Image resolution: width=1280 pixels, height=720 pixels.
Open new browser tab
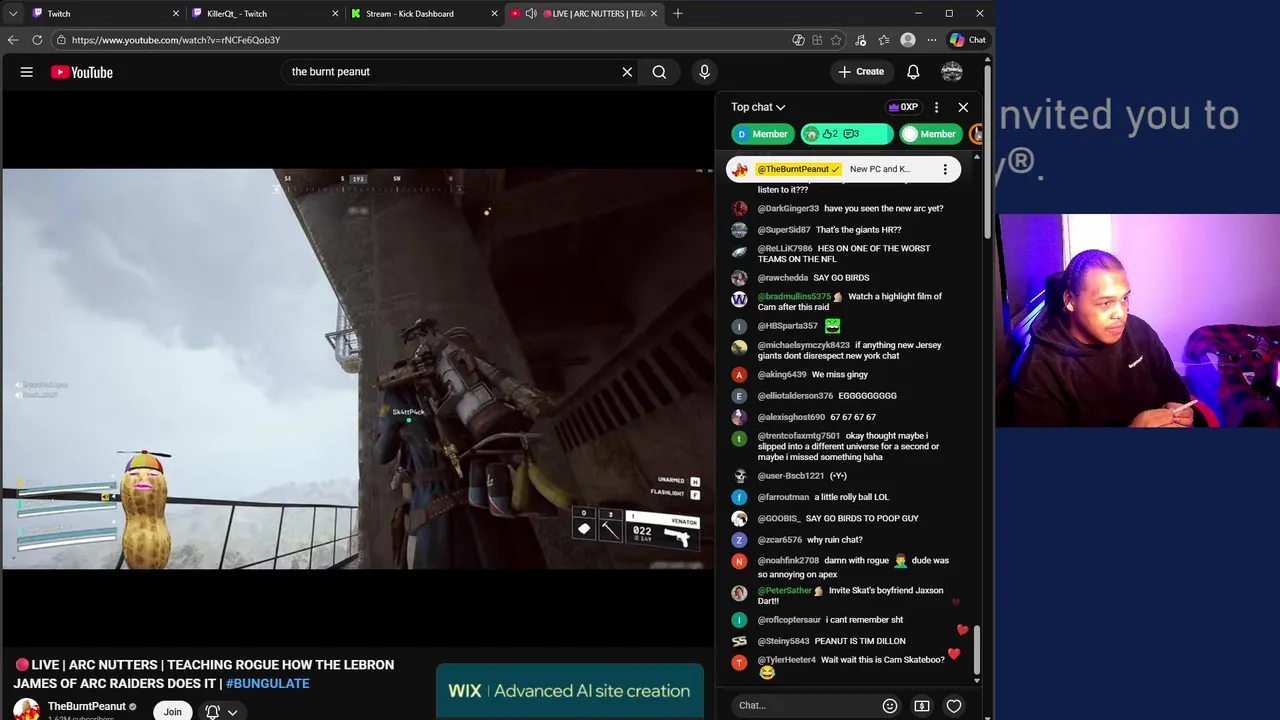[x=678, y=13]
